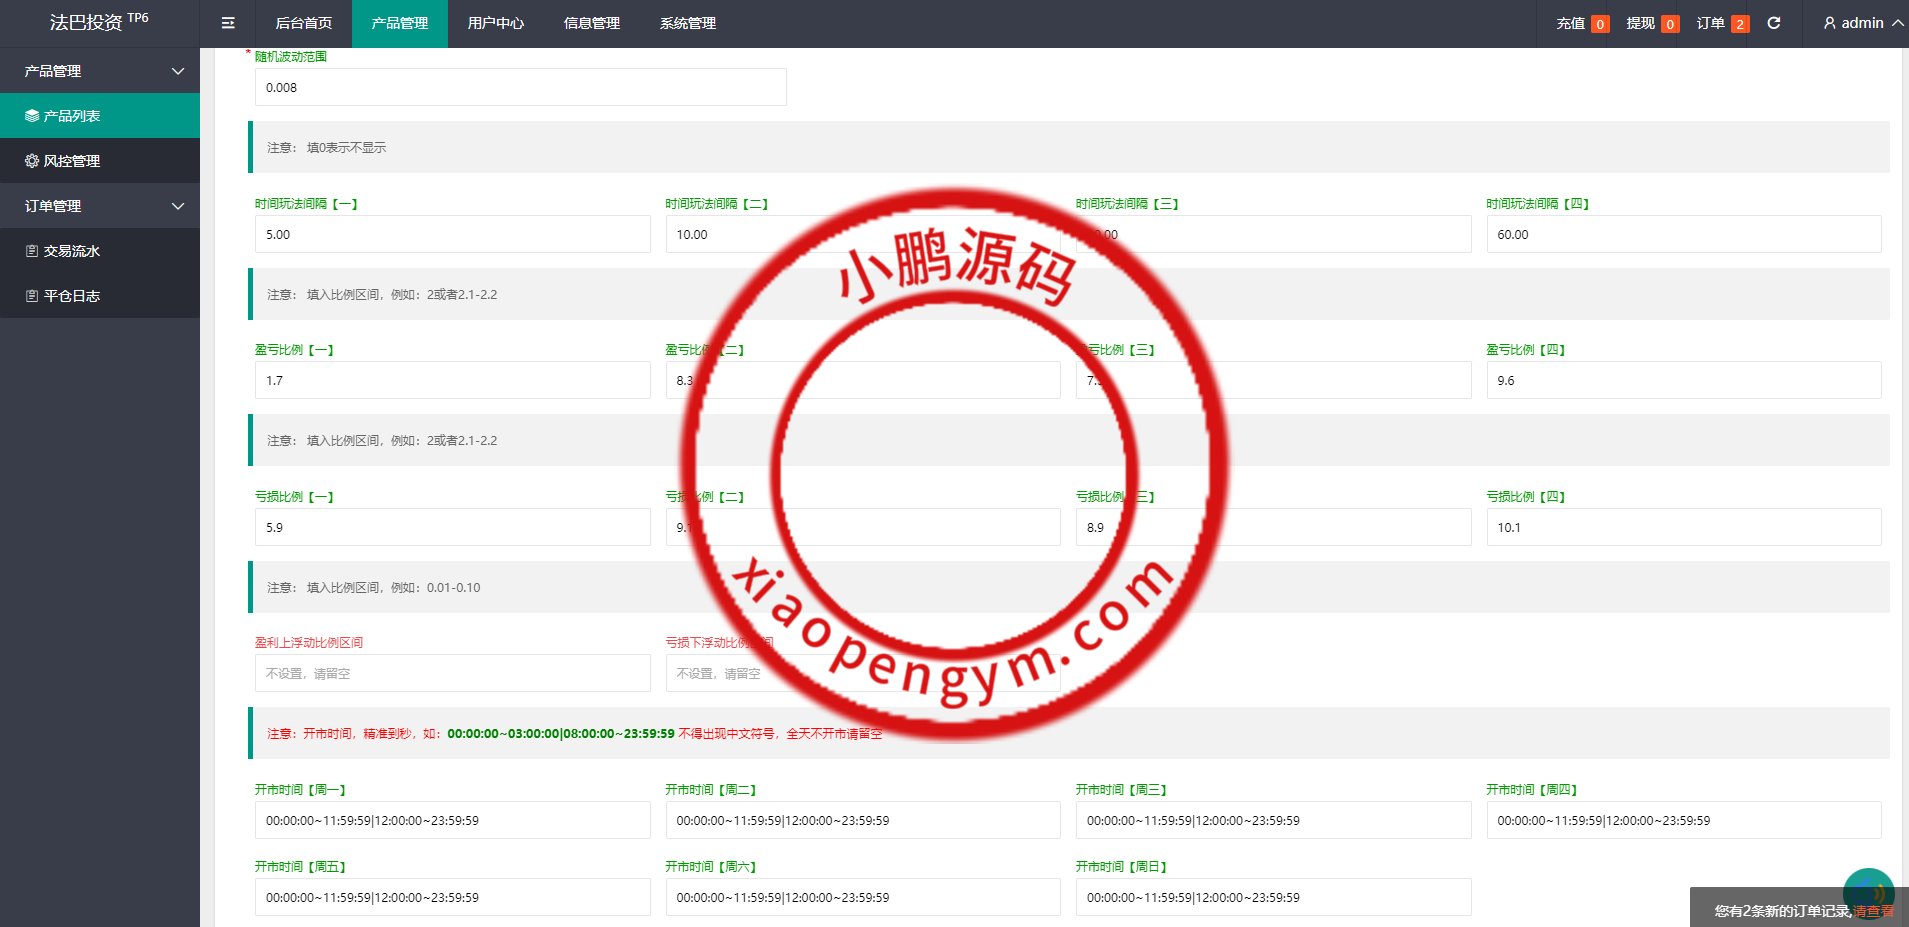Select the 信息管理 menu
This screenshot has height=927, width=1909.
pos(591,22)
